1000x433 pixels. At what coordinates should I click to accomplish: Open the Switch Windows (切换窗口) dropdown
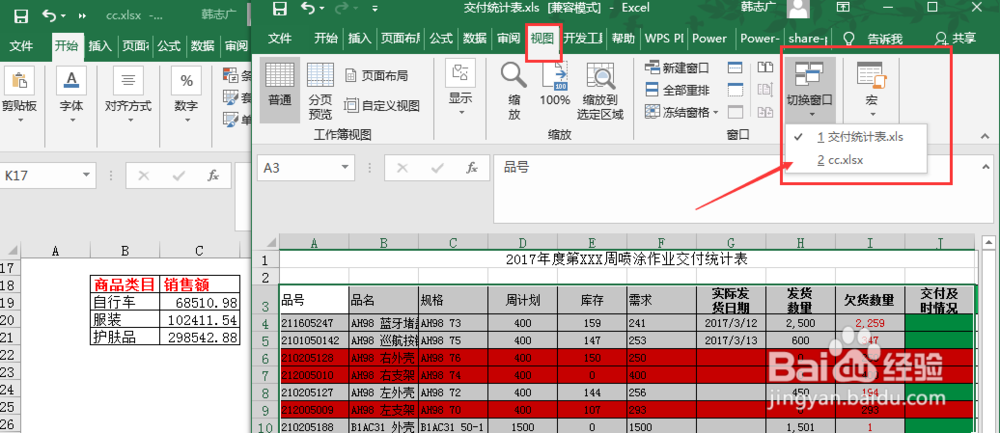810,90
